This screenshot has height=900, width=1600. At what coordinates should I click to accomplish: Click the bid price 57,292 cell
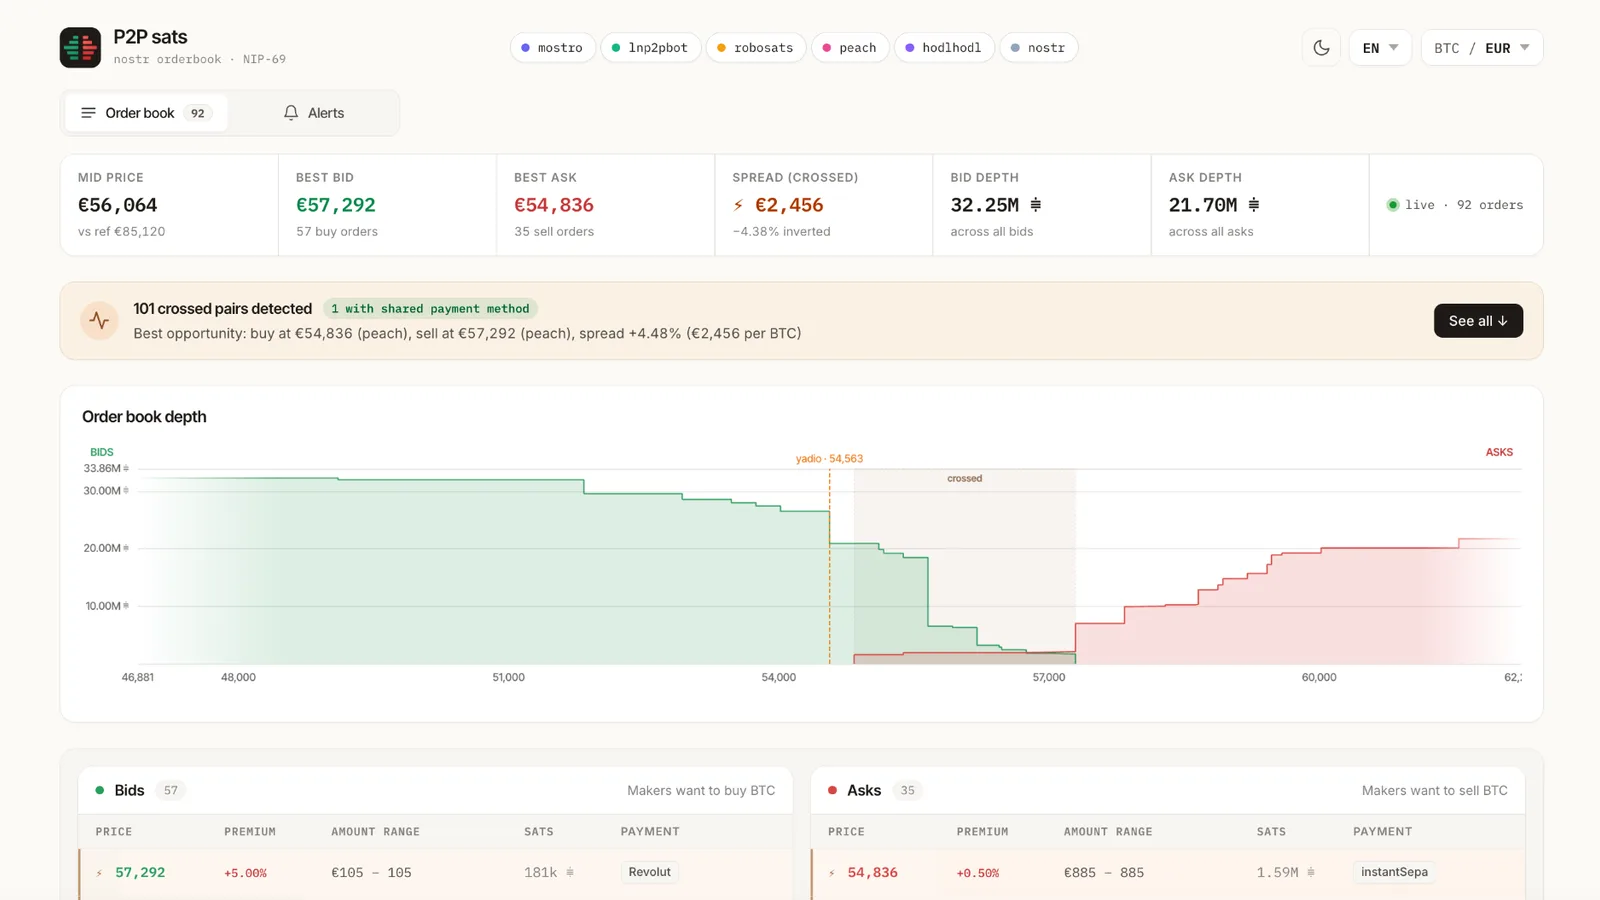click(140, 873)
